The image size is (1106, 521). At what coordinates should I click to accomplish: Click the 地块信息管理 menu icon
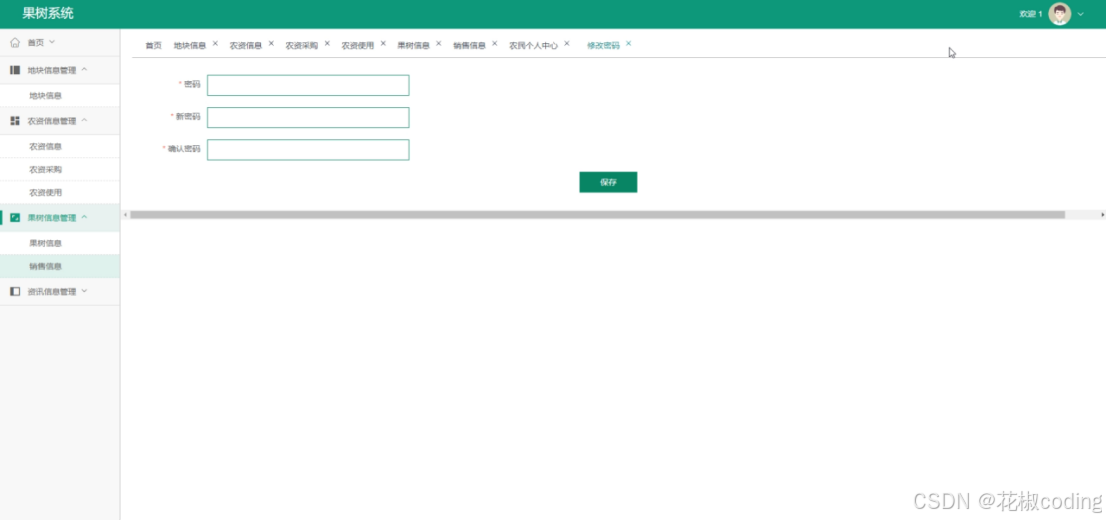[x=15, y=70]
